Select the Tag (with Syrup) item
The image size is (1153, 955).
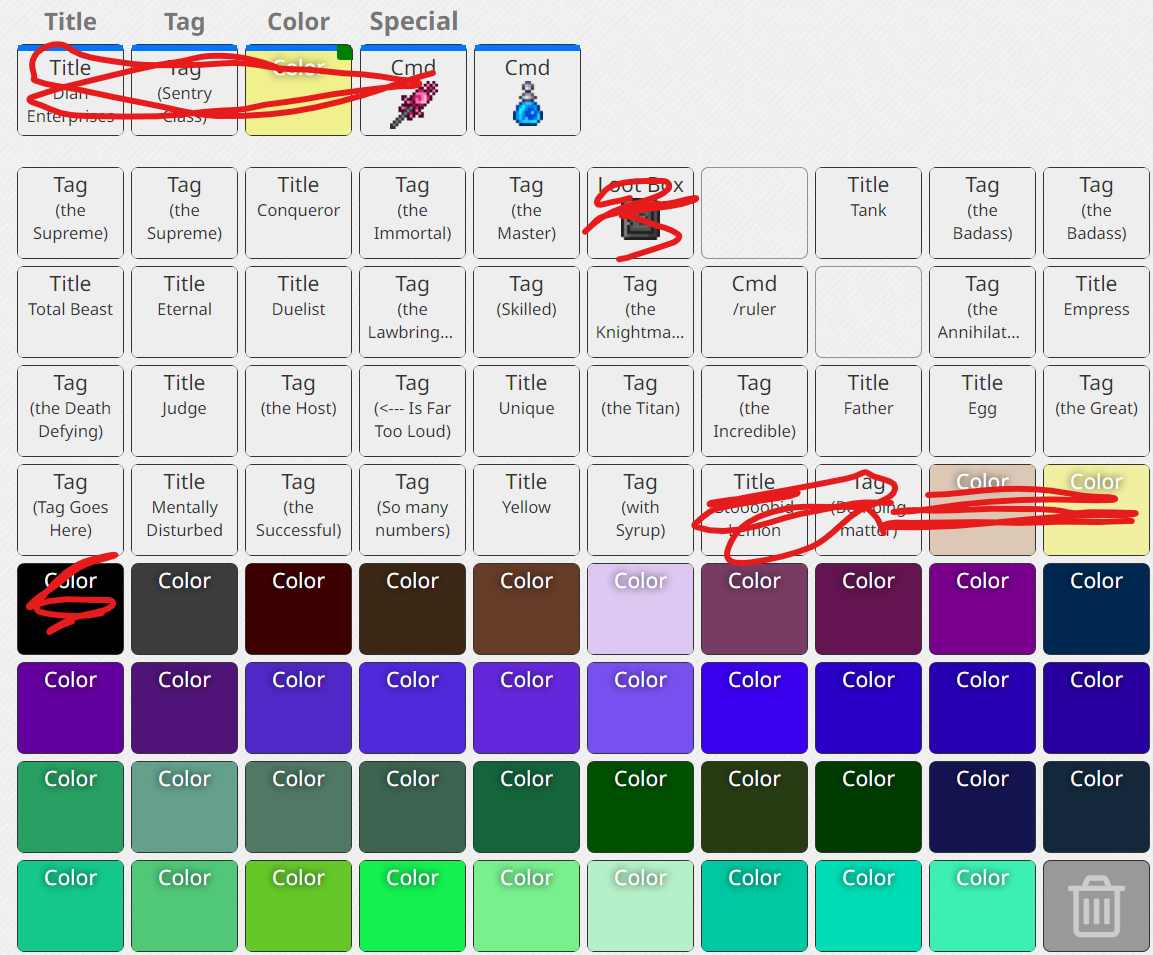640,509
